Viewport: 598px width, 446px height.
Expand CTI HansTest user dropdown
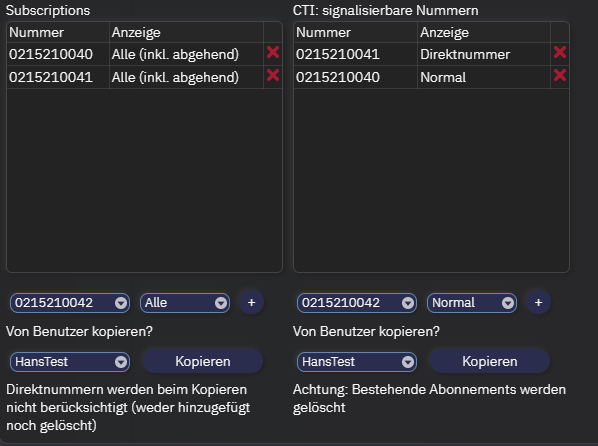tap(357, 362)
